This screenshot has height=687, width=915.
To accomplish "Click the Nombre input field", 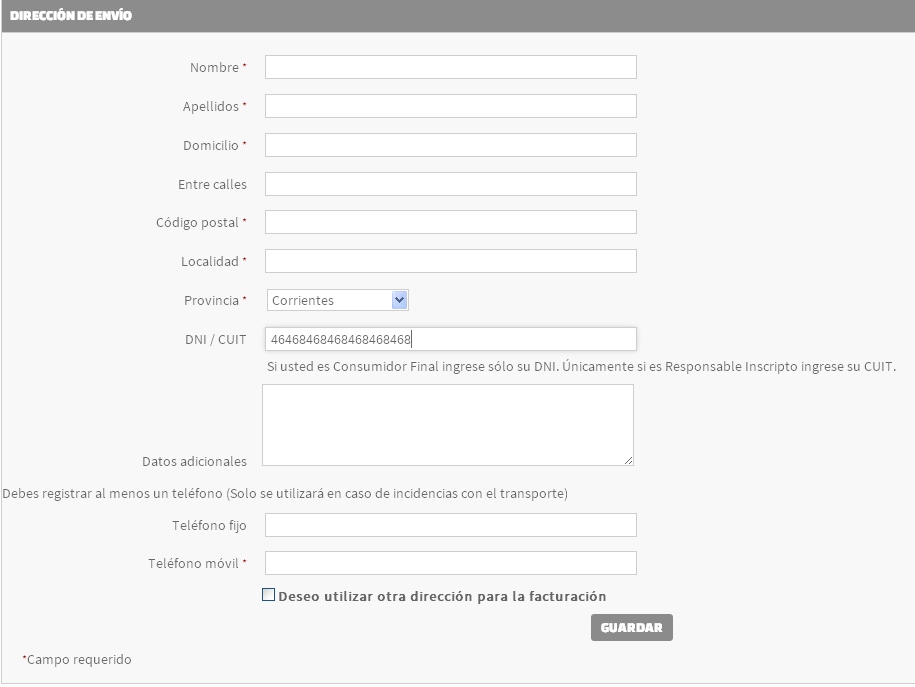I will 450,67.
